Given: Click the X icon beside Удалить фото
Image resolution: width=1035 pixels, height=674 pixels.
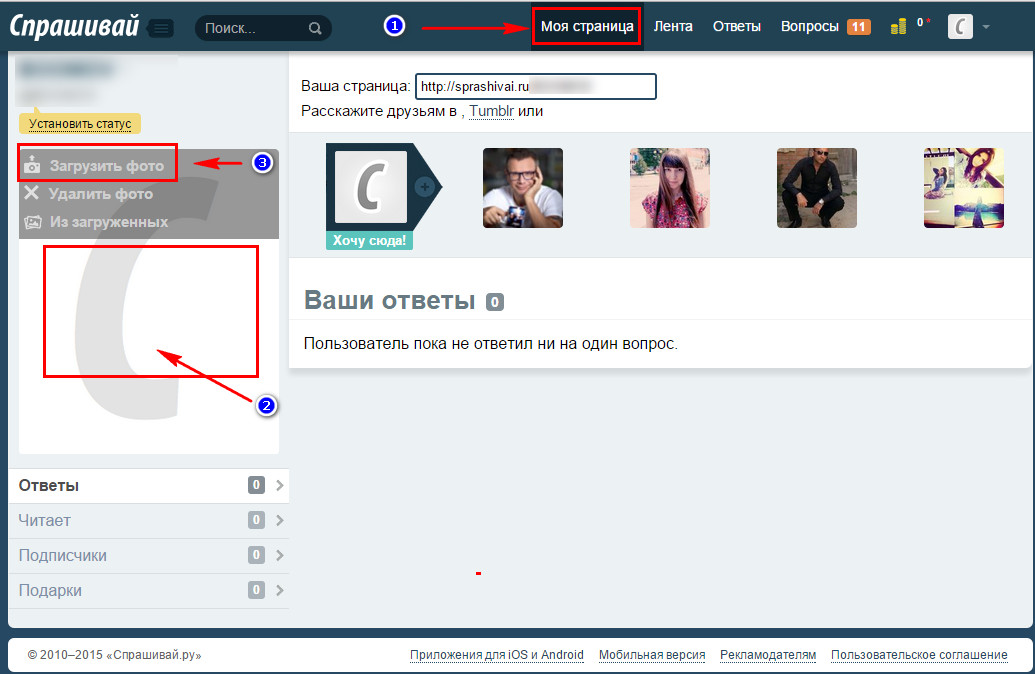Looking at the screenshot, I should click(x=31, y=193).
